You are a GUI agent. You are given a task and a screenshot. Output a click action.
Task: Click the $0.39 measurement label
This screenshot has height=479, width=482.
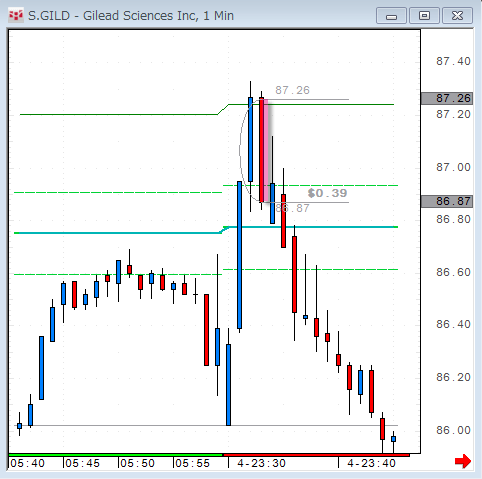[327, 193]
